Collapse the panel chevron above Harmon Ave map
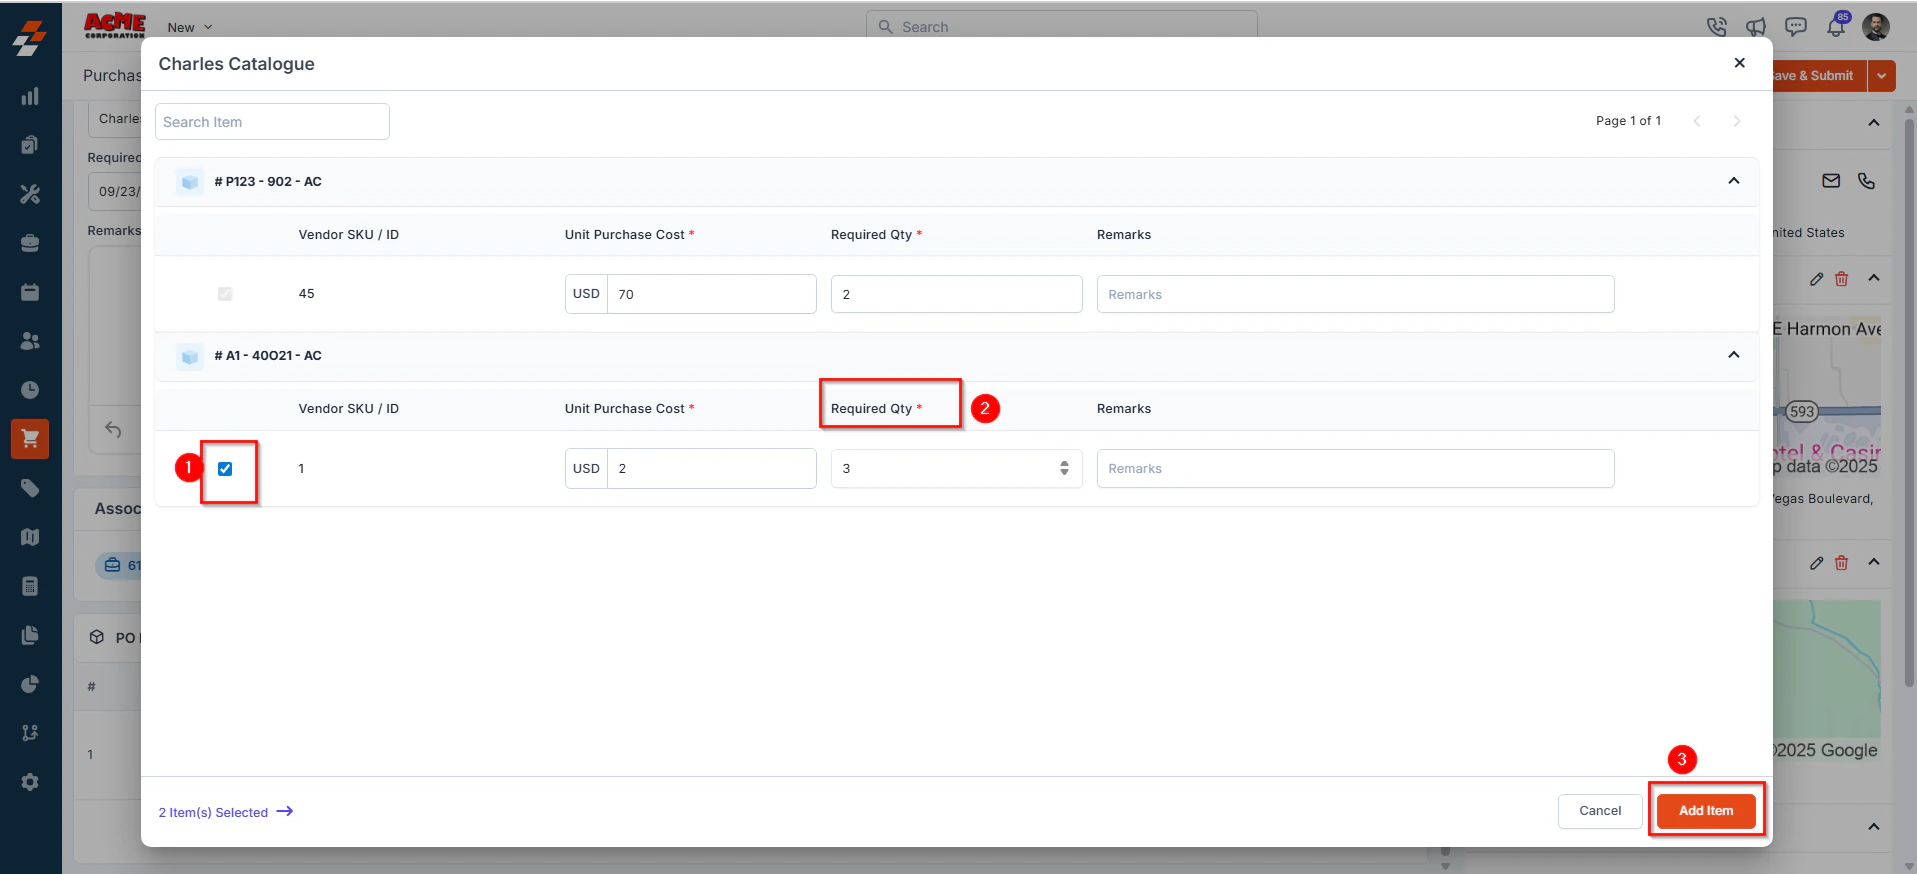Viewport: 1917px width, 874px height. [x=1874, y=279]
